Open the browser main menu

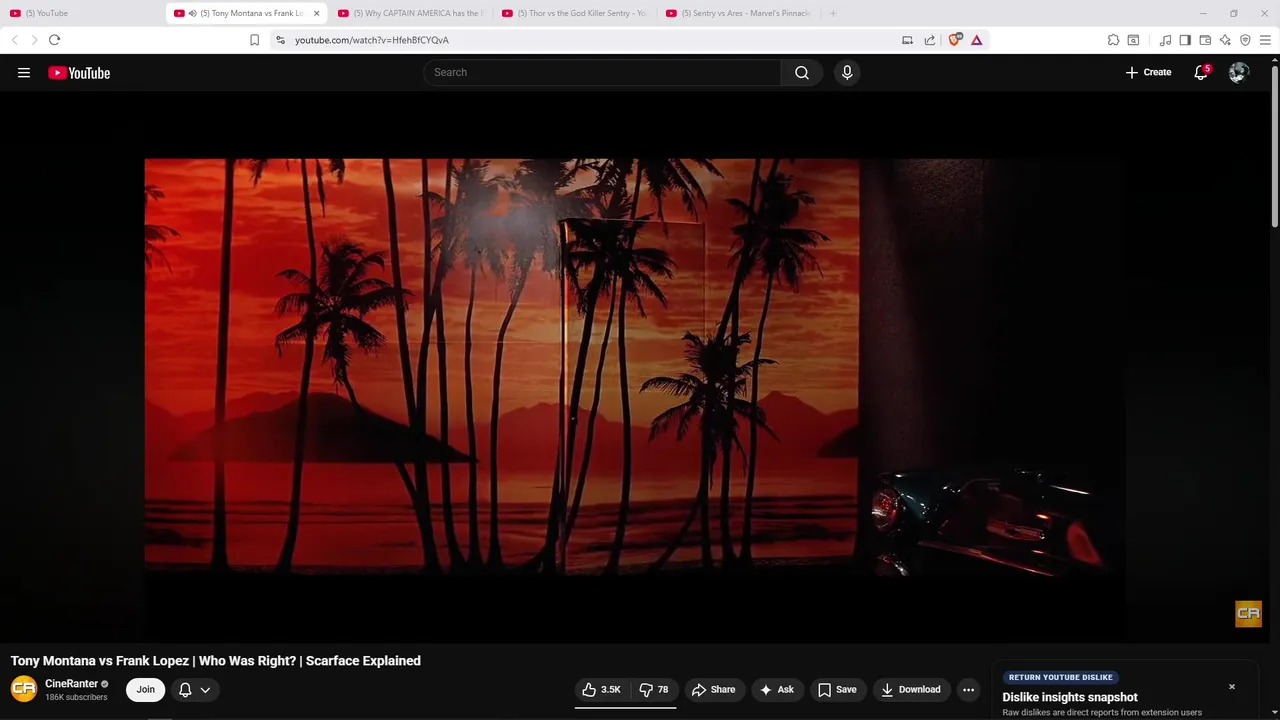pos(1265,40)
